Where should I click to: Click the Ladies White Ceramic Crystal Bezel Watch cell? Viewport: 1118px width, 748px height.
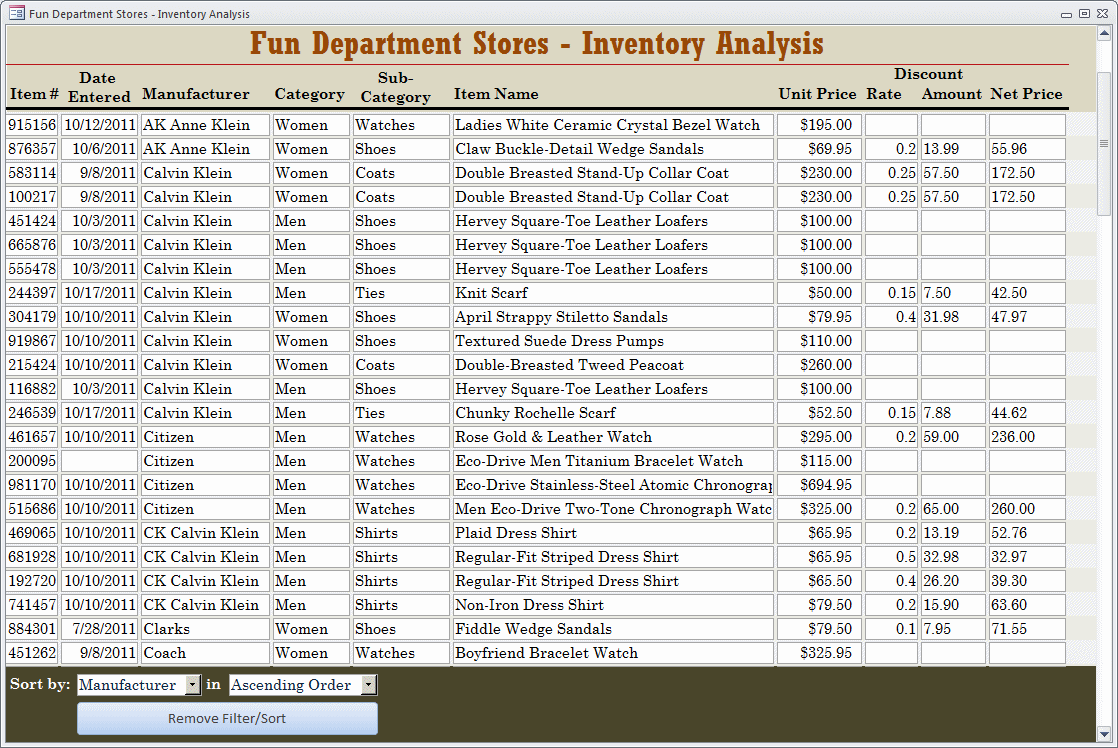pos(613,125)
